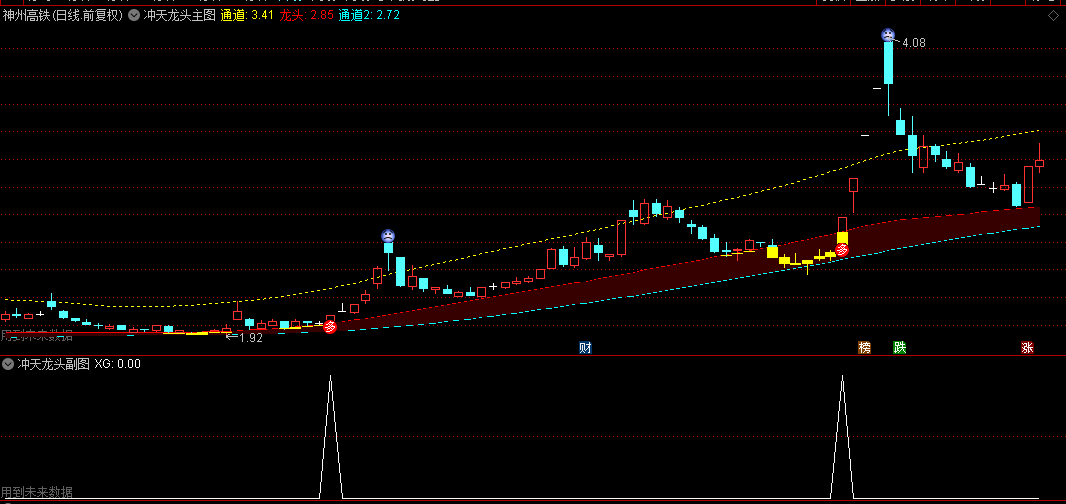1066x504 pixels.
Task: Click the second white spike in sub chart
Action: click(842, 435)
